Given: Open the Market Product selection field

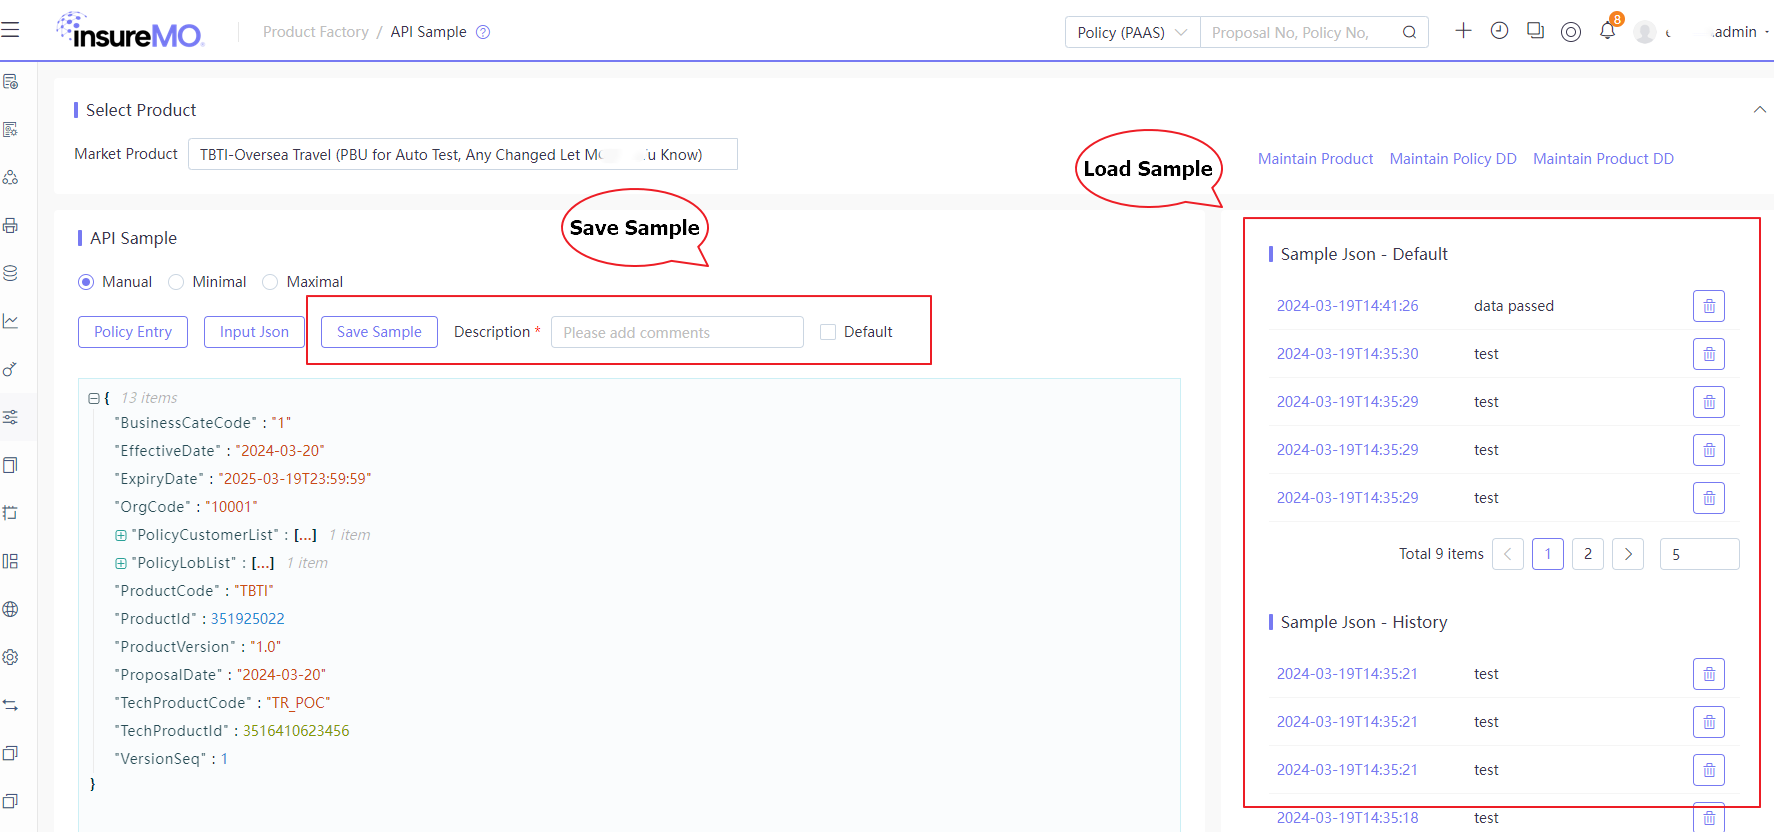Looking at the screenshot, I should [x=463, y=154].
